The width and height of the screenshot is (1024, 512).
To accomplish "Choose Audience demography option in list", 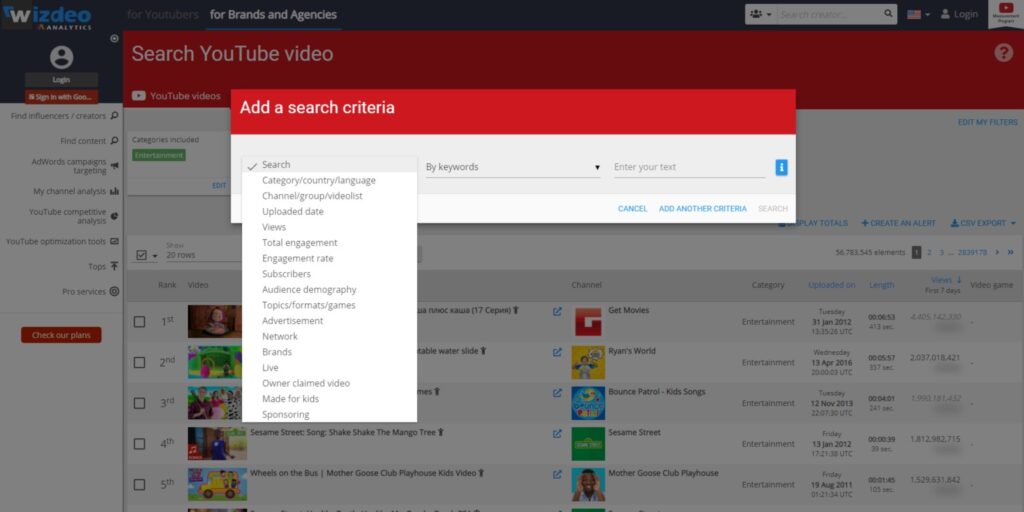I will [x=309, y=289].
